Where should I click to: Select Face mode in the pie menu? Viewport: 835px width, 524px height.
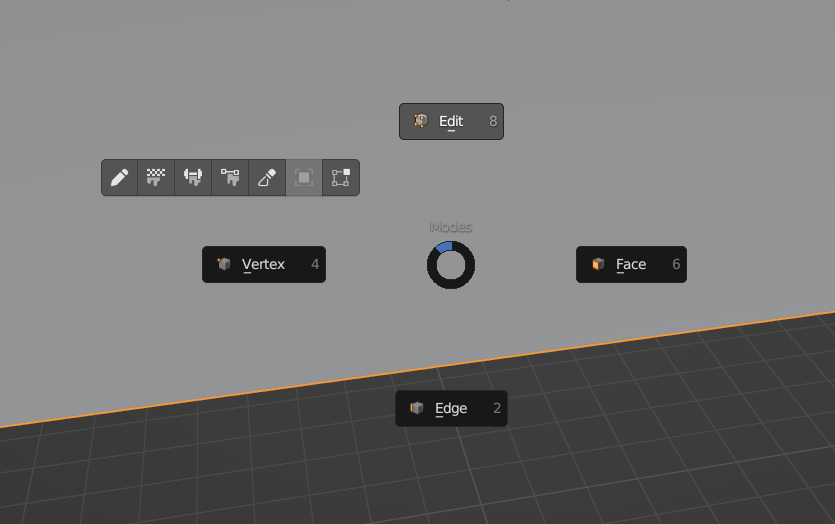[x=631, y=264]
